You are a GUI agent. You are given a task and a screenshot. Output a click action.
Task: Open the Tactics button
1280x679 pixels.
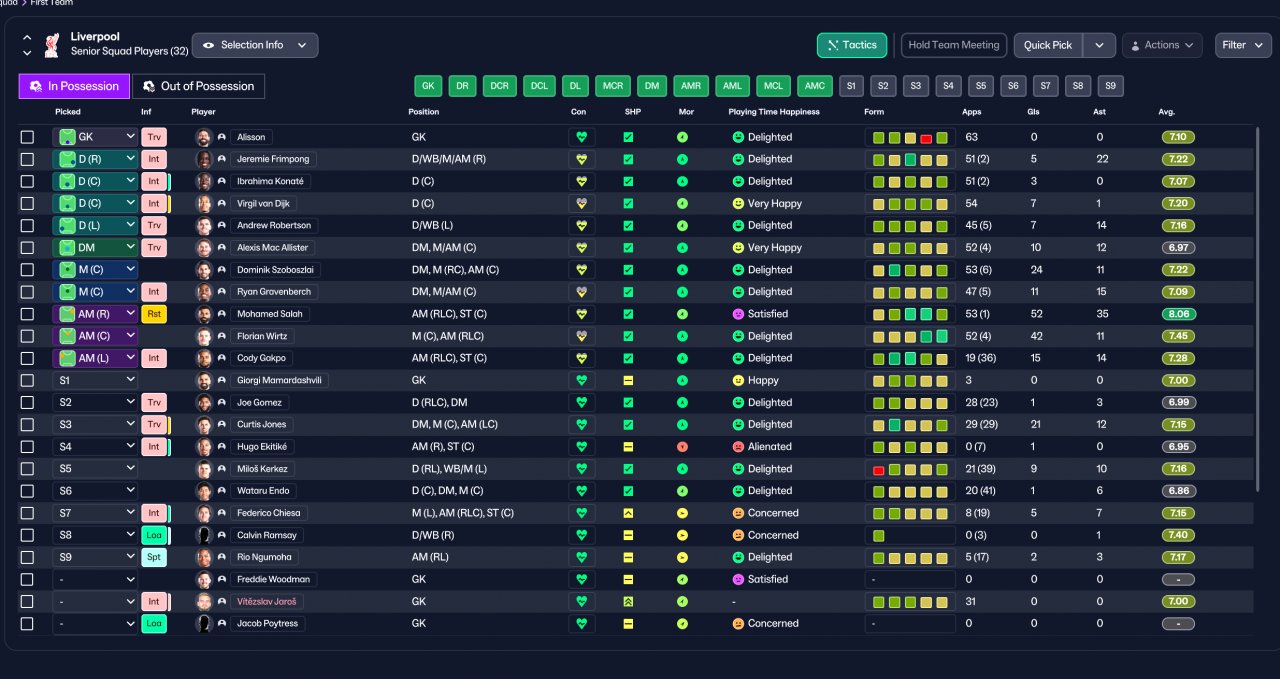tap(852, 45)
